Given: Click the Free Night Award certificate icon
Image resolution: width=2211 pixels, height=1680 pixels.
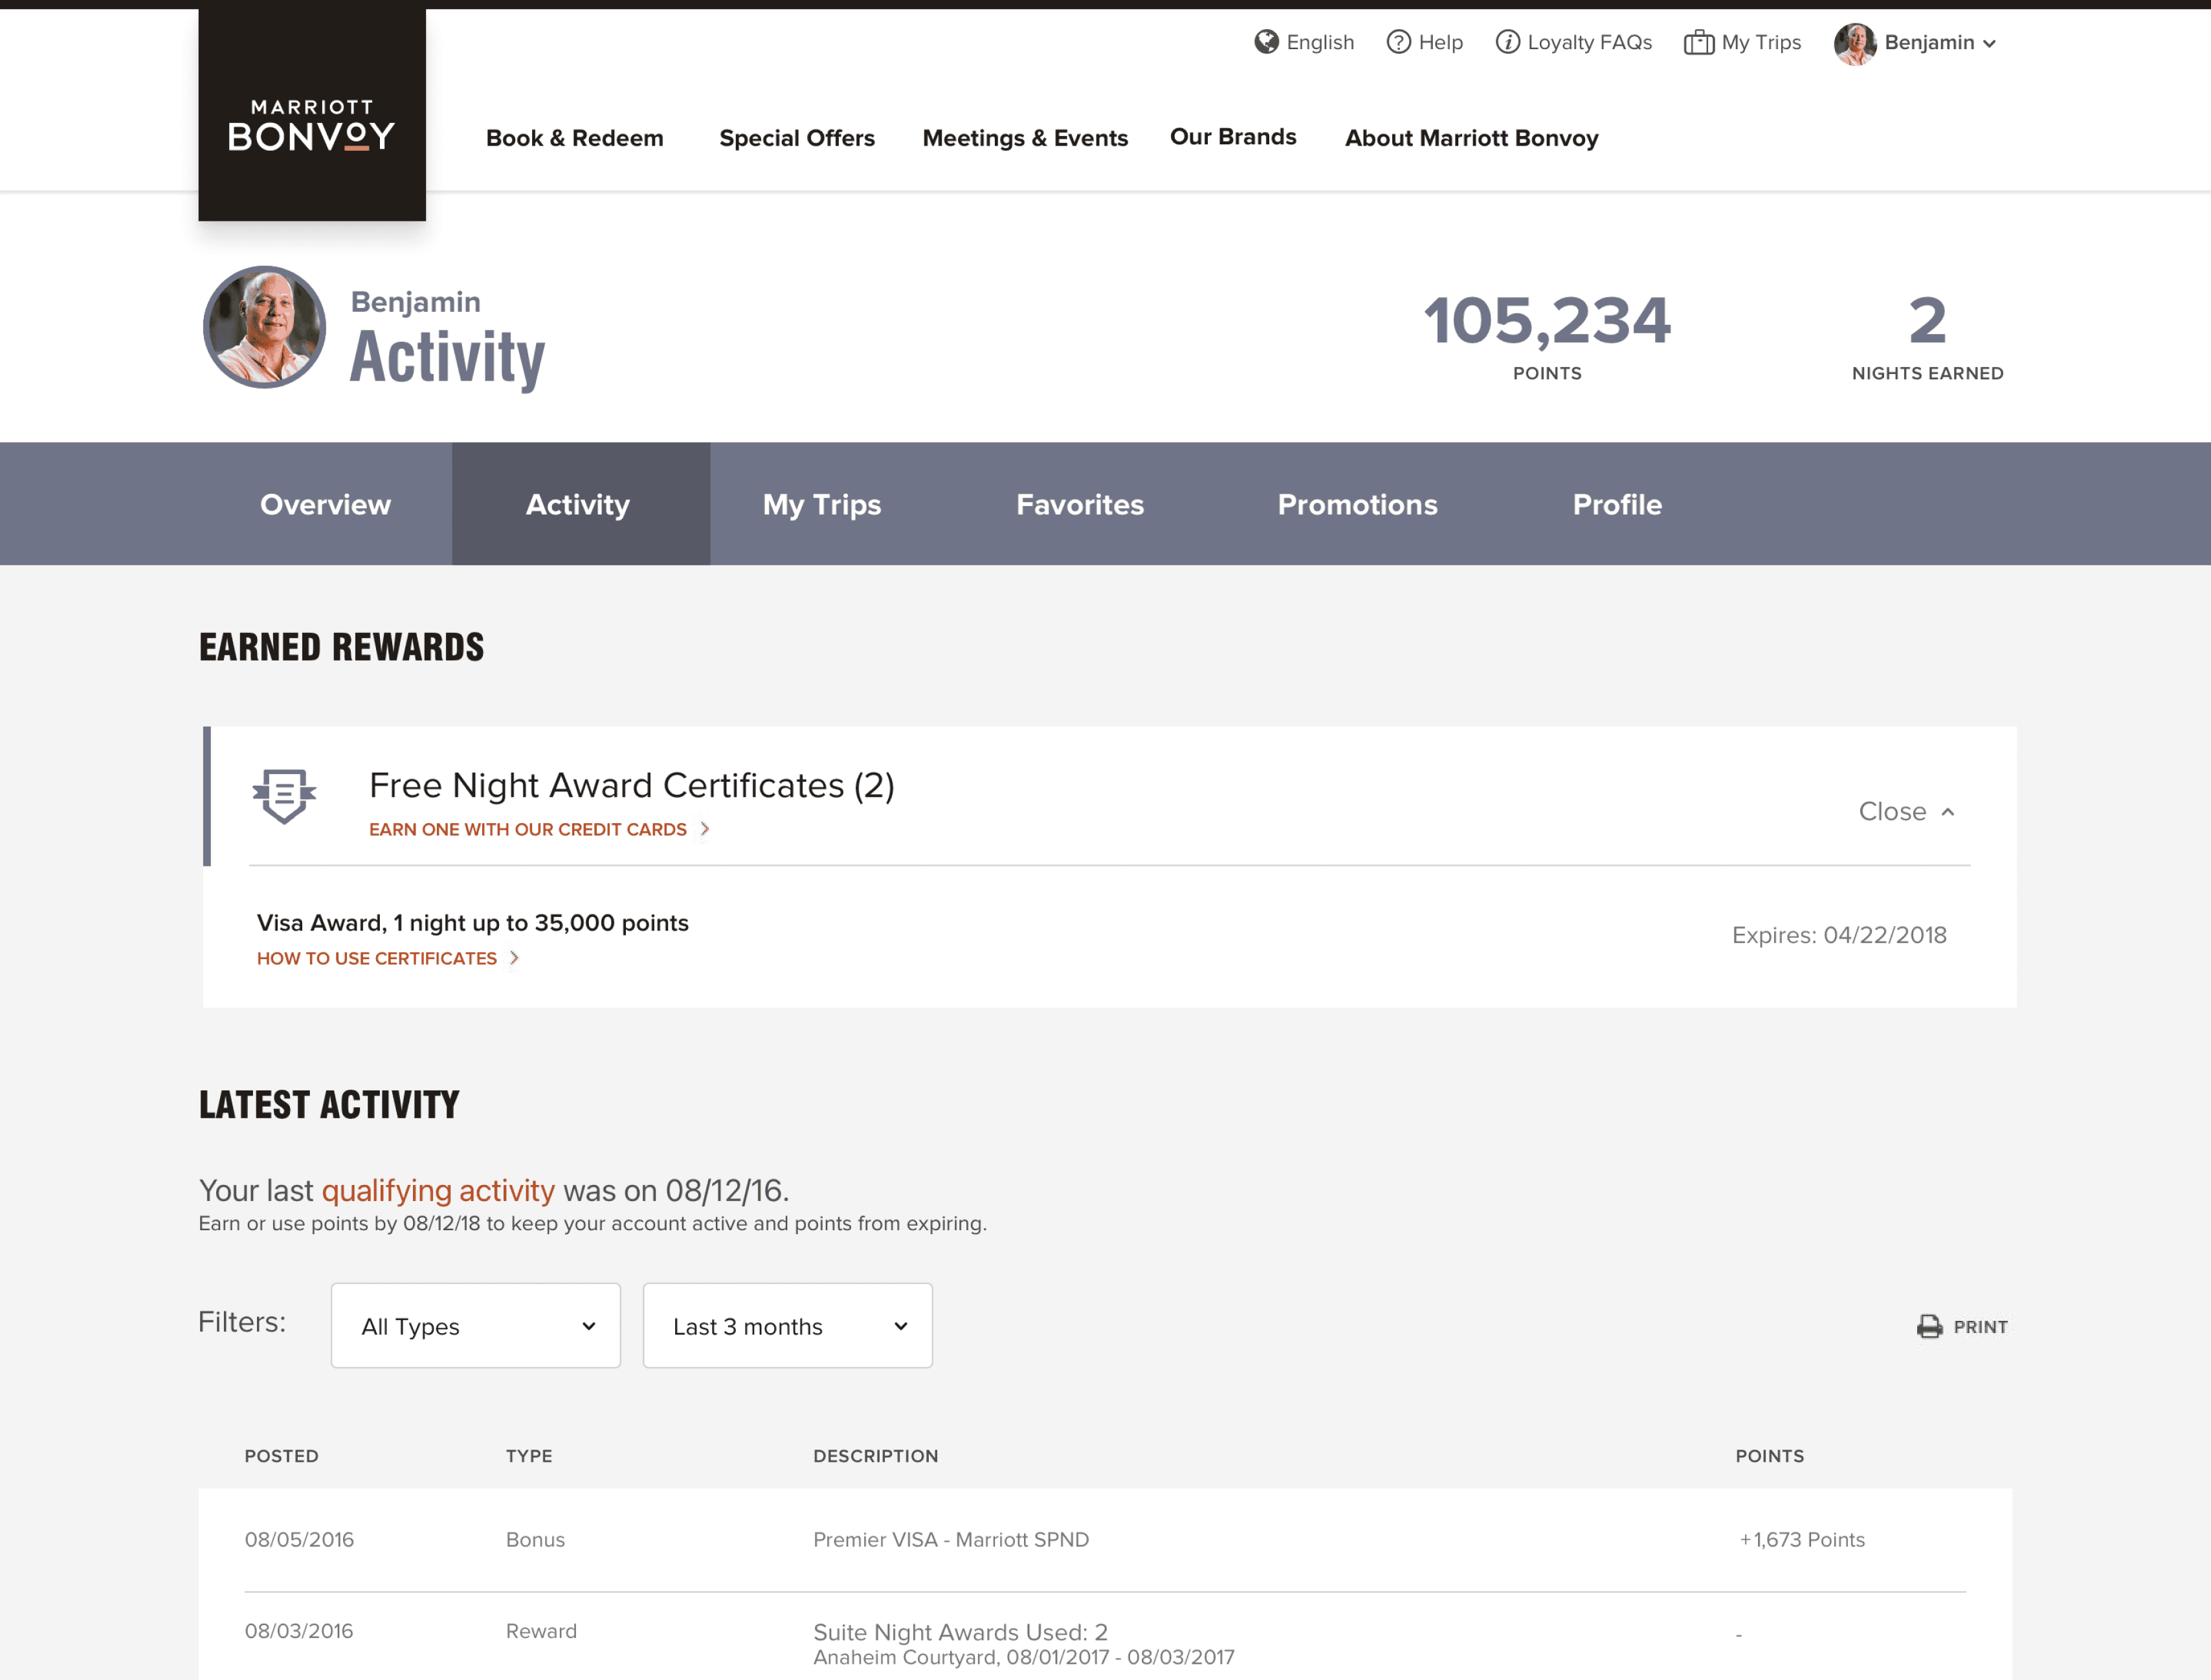Looking at the screenshot, I should (x=284, y=796).
